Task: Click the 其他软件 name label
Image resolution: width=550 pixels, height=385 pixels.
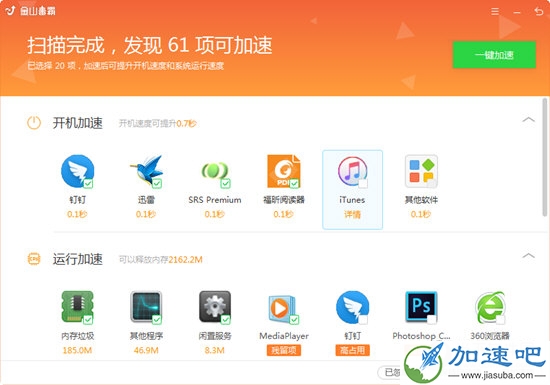Action: coord(421,200)
